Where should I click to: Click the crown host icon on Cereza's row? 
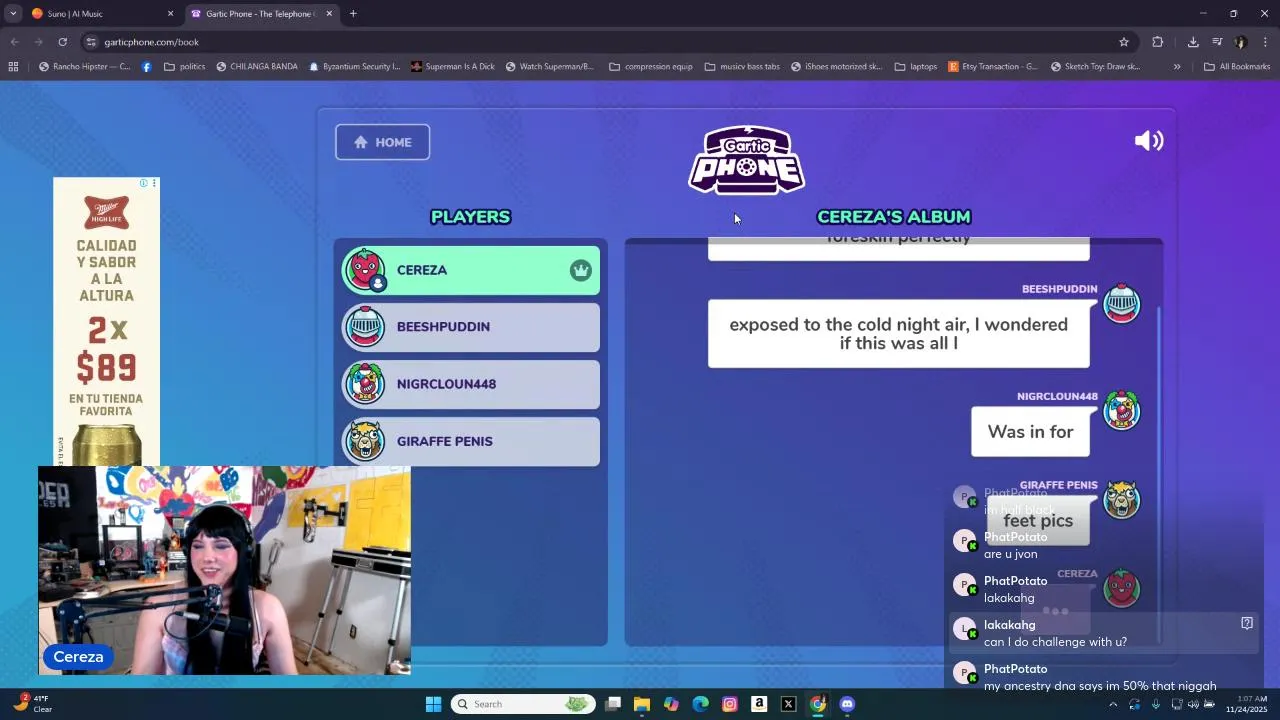581,270
